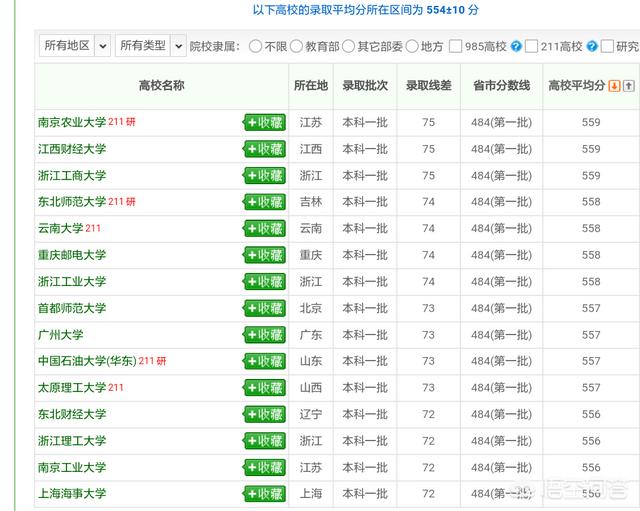Viewport: 640px width, 511px height.
Task: Tick the 211高校 checkbox
Action: pos(531,46)
